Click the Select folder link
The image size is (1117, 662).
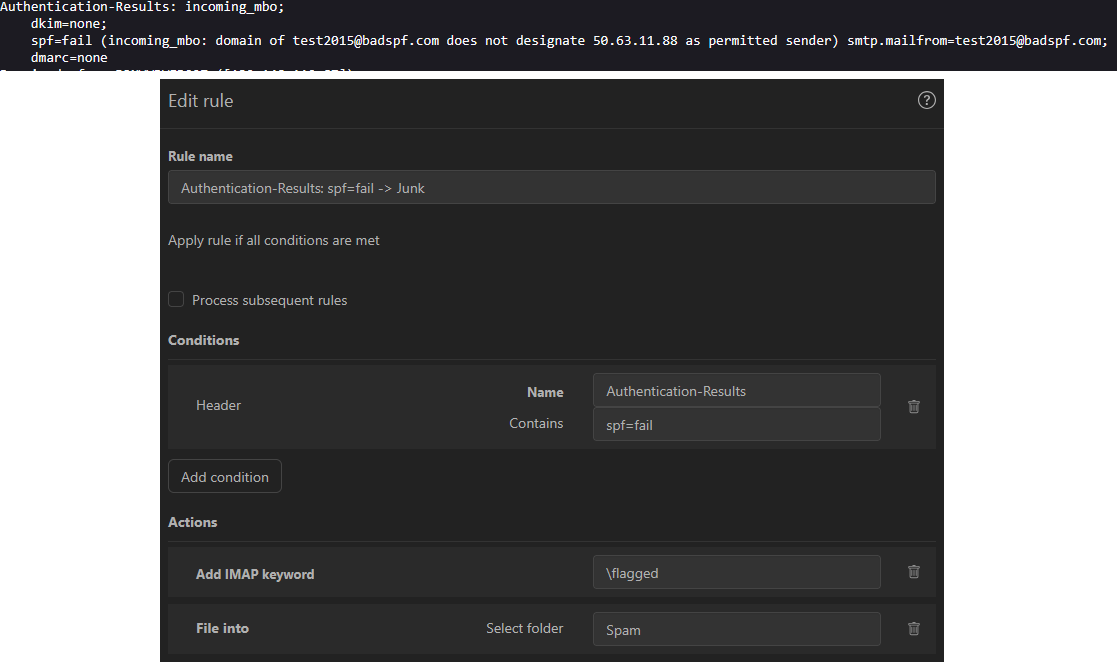point(524,629)
